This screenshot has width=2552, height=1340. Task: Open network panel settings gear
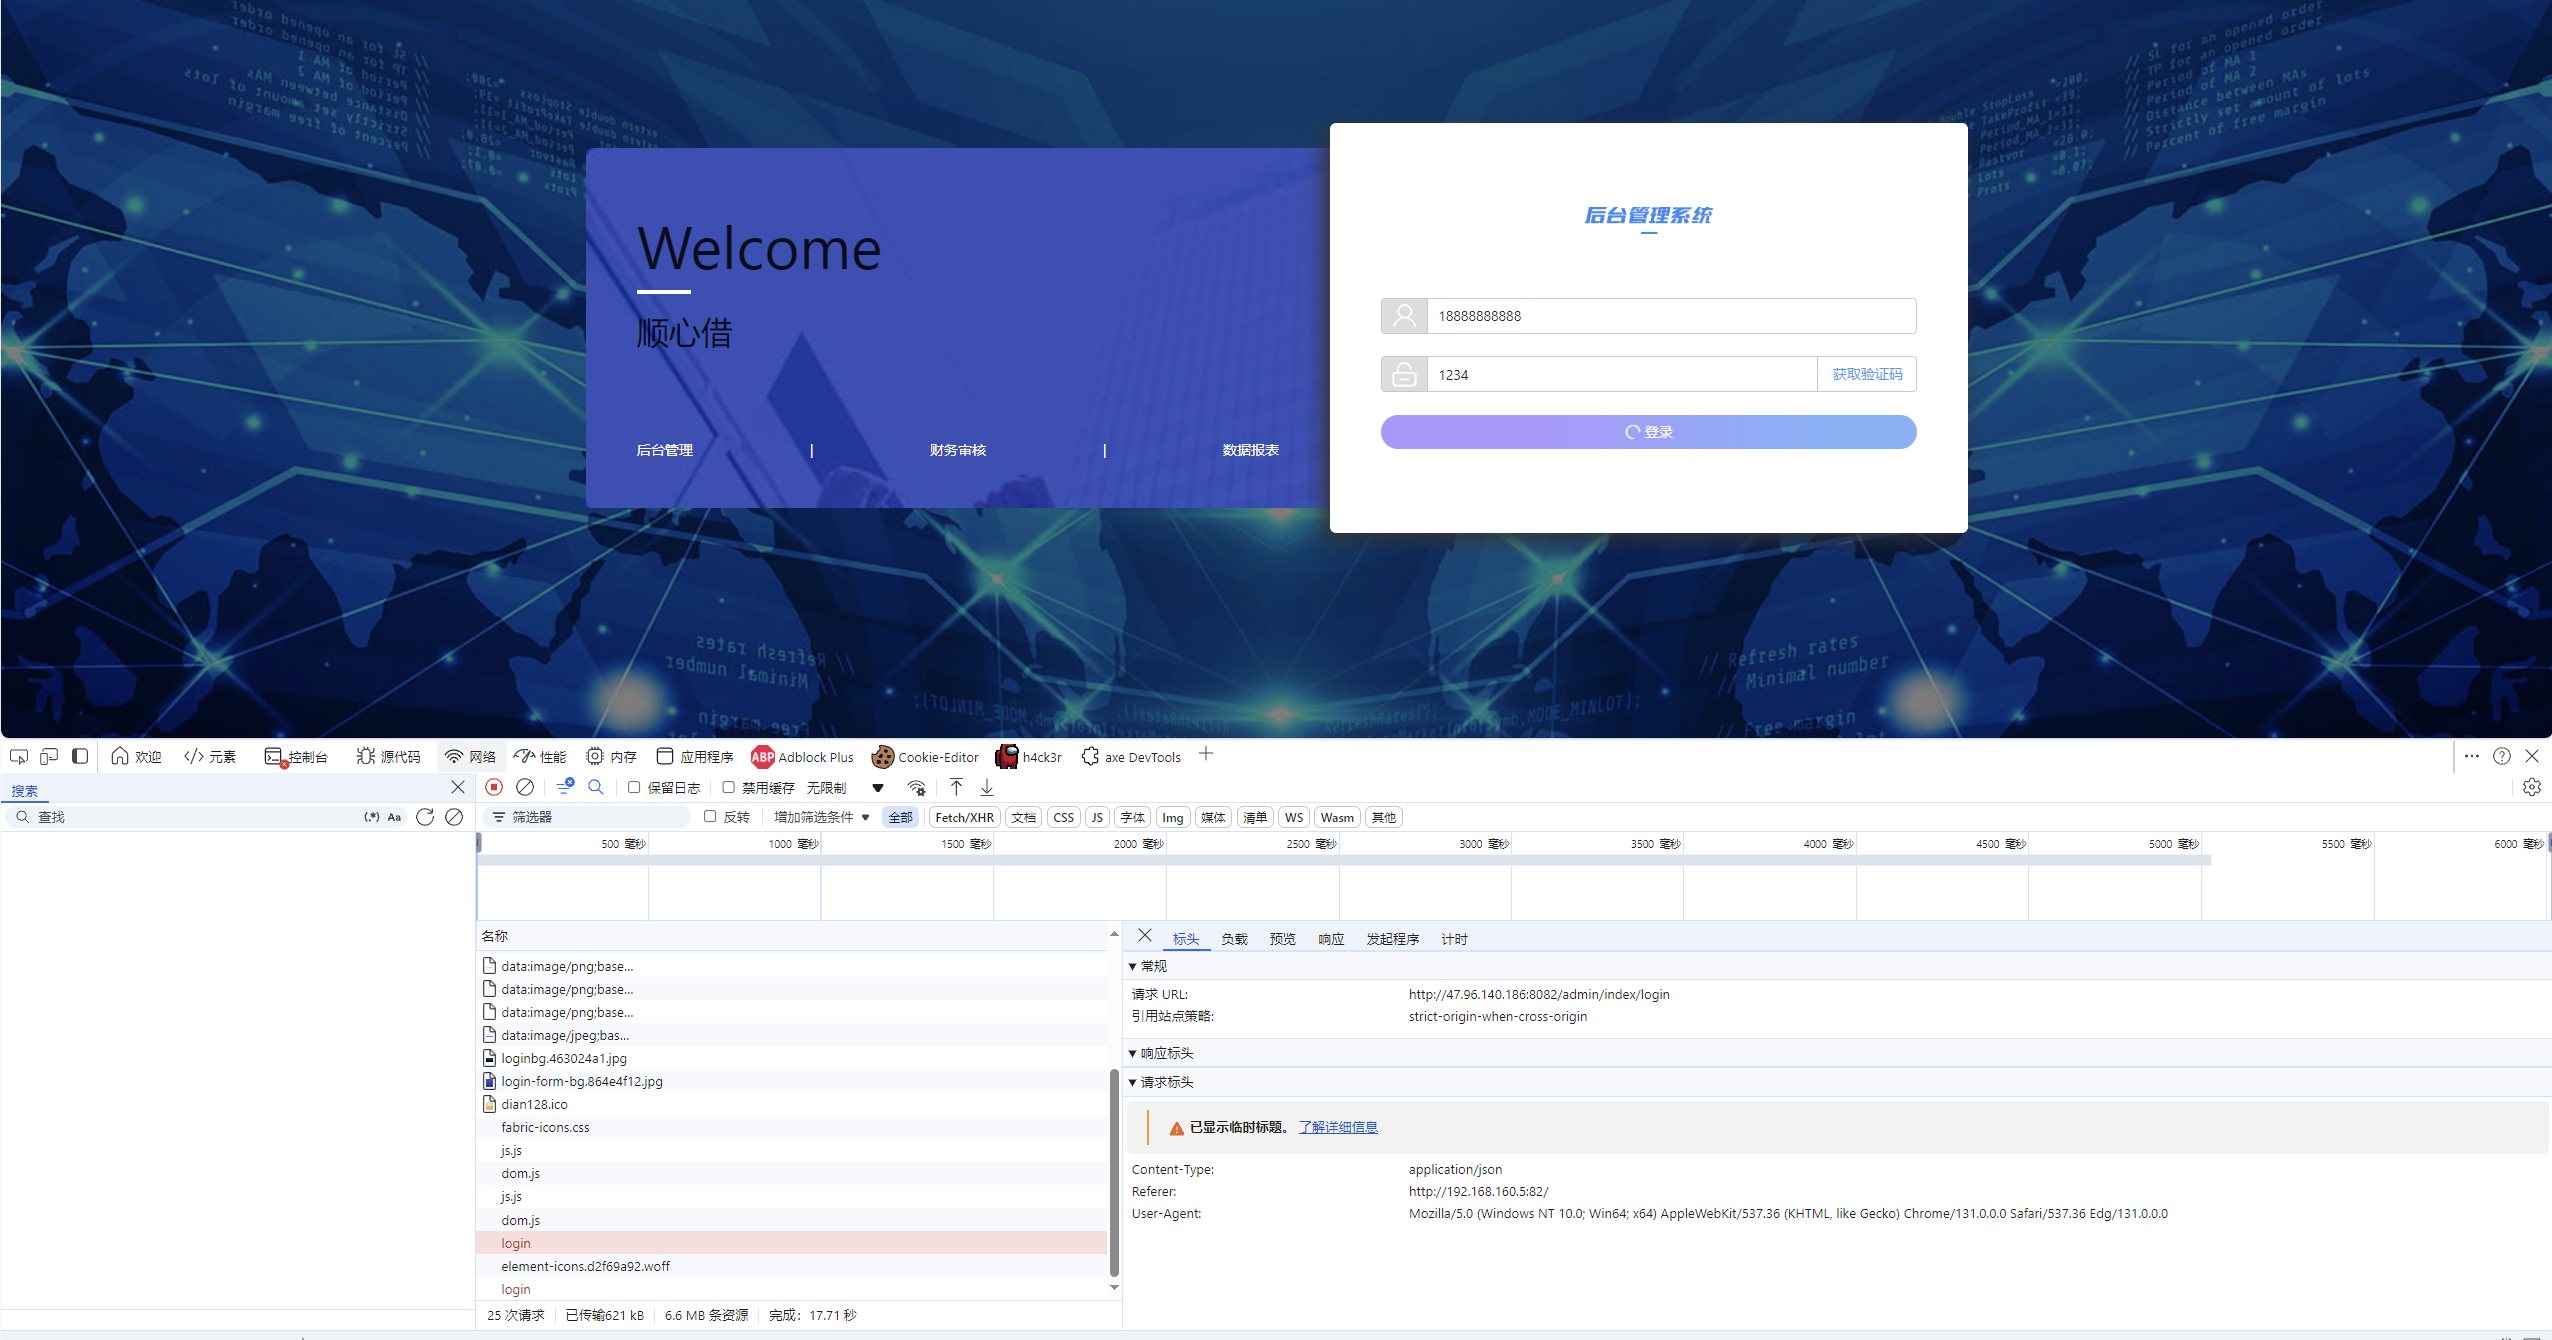coord(2531,787)
